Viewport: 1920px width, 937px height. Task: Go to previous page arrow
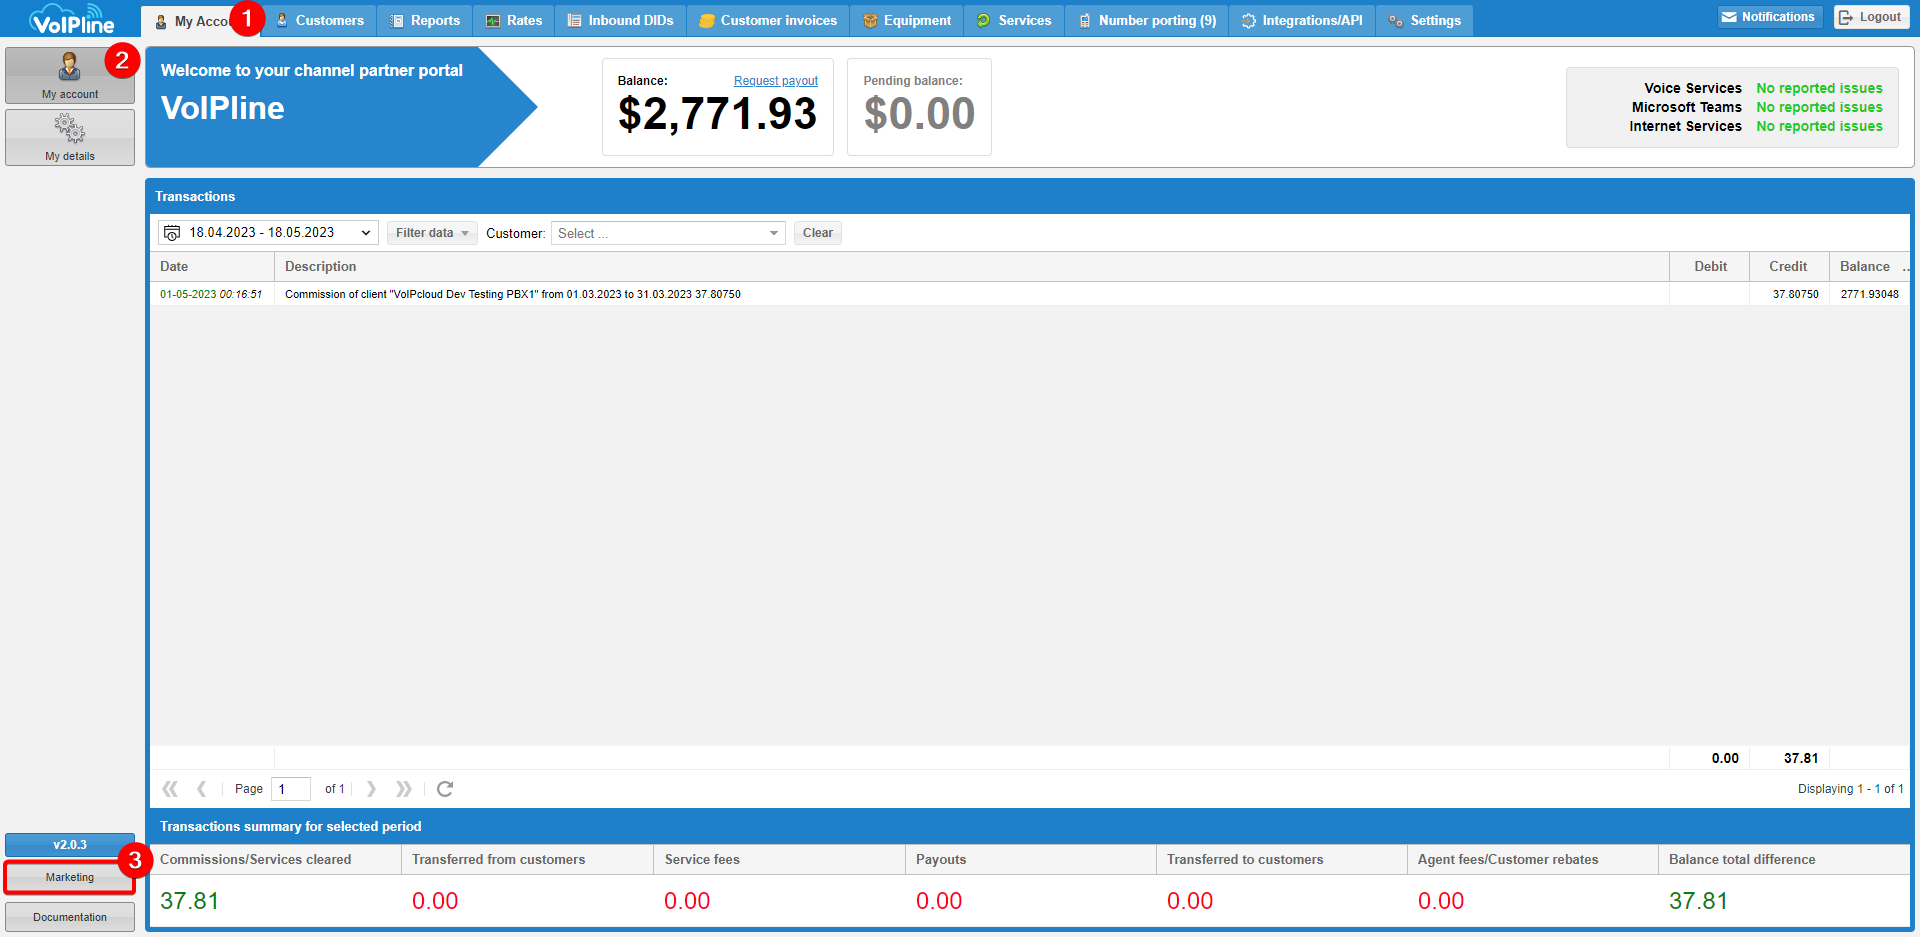point(202,789)
